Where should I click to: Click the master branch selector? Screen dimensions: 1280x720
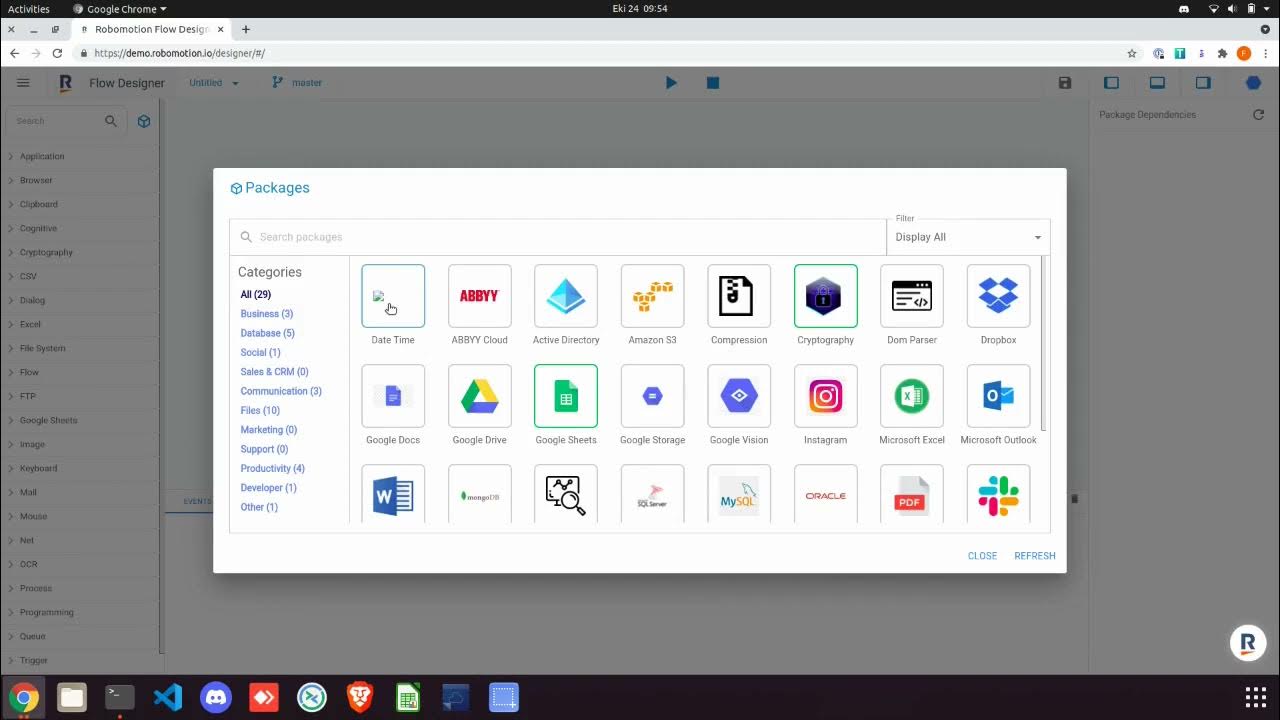tap(297, 83)
